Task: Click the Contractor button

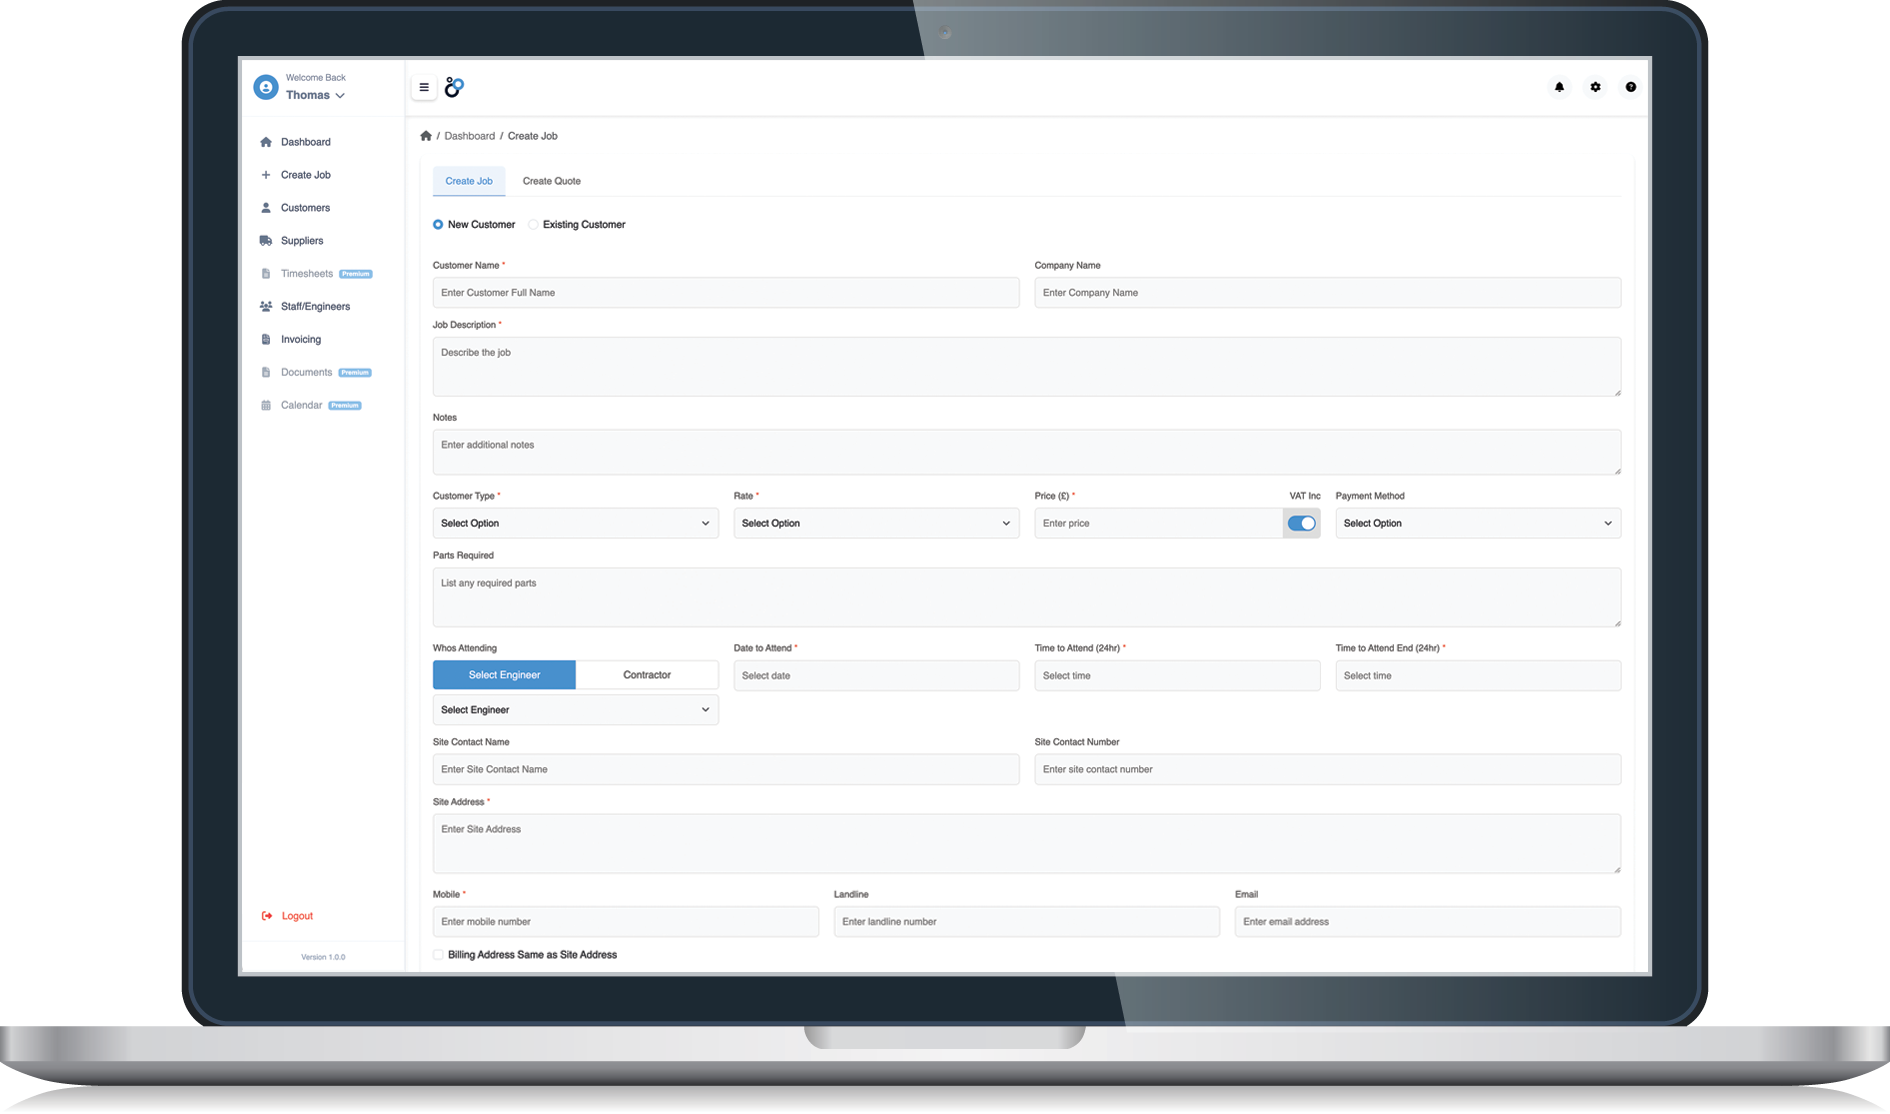Action: 647,675
